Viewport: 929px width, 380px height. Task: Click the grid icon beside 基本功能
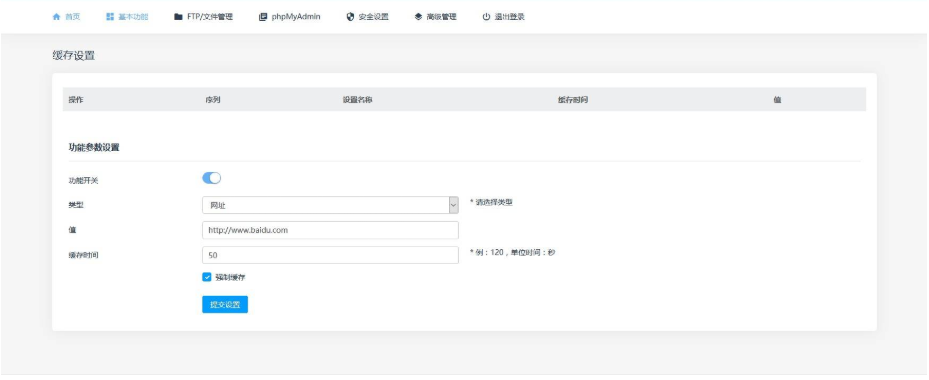coord(110,17)
